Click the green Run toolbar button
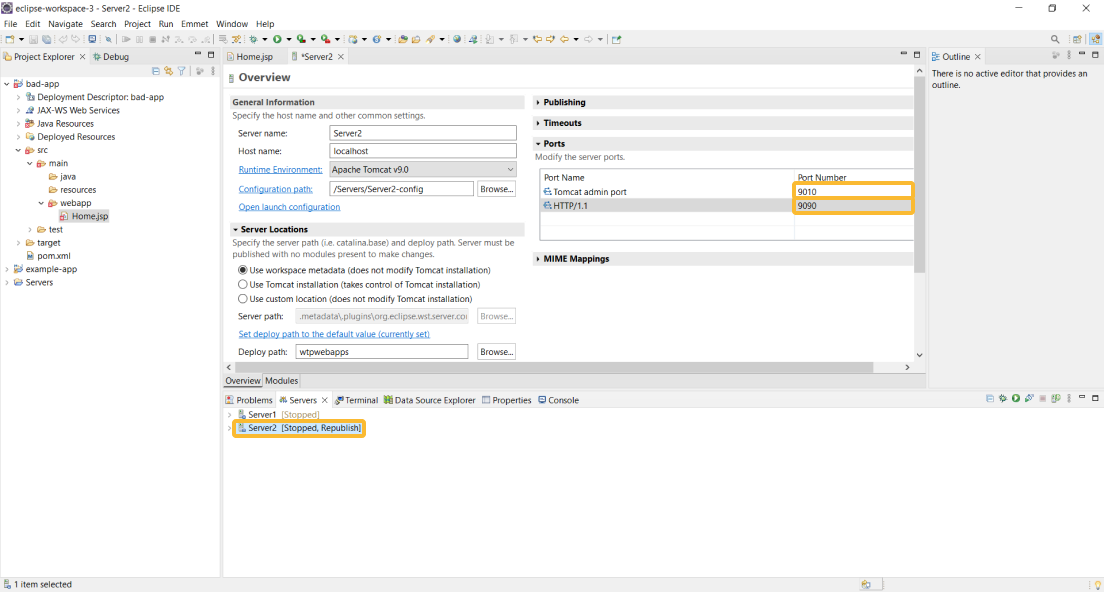1104x592 pixels. [277, 39]
